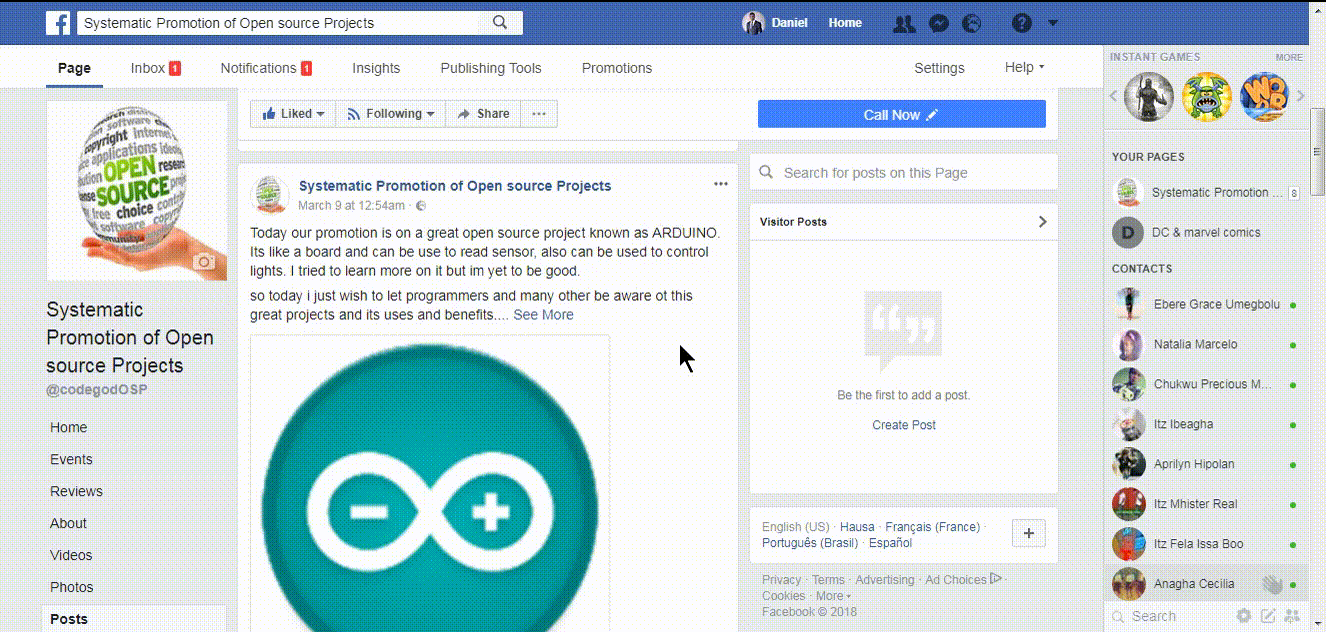Open the Word game Instant Games icon
The height and width of the screenshot is (632, 1326).
1264,97
